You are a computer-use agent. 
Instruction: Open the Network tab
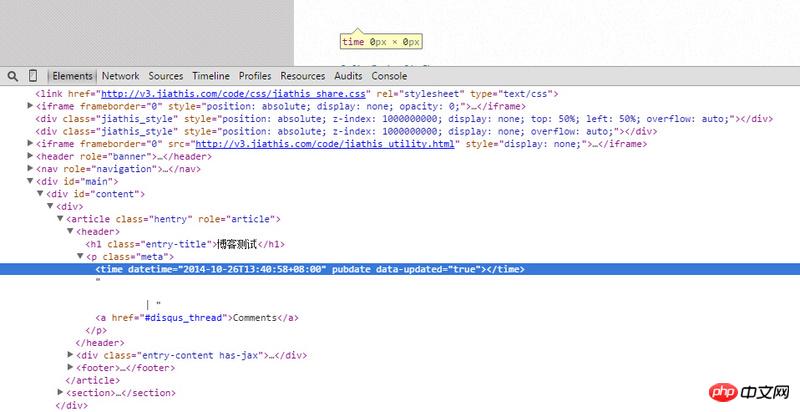pos(120,76)
